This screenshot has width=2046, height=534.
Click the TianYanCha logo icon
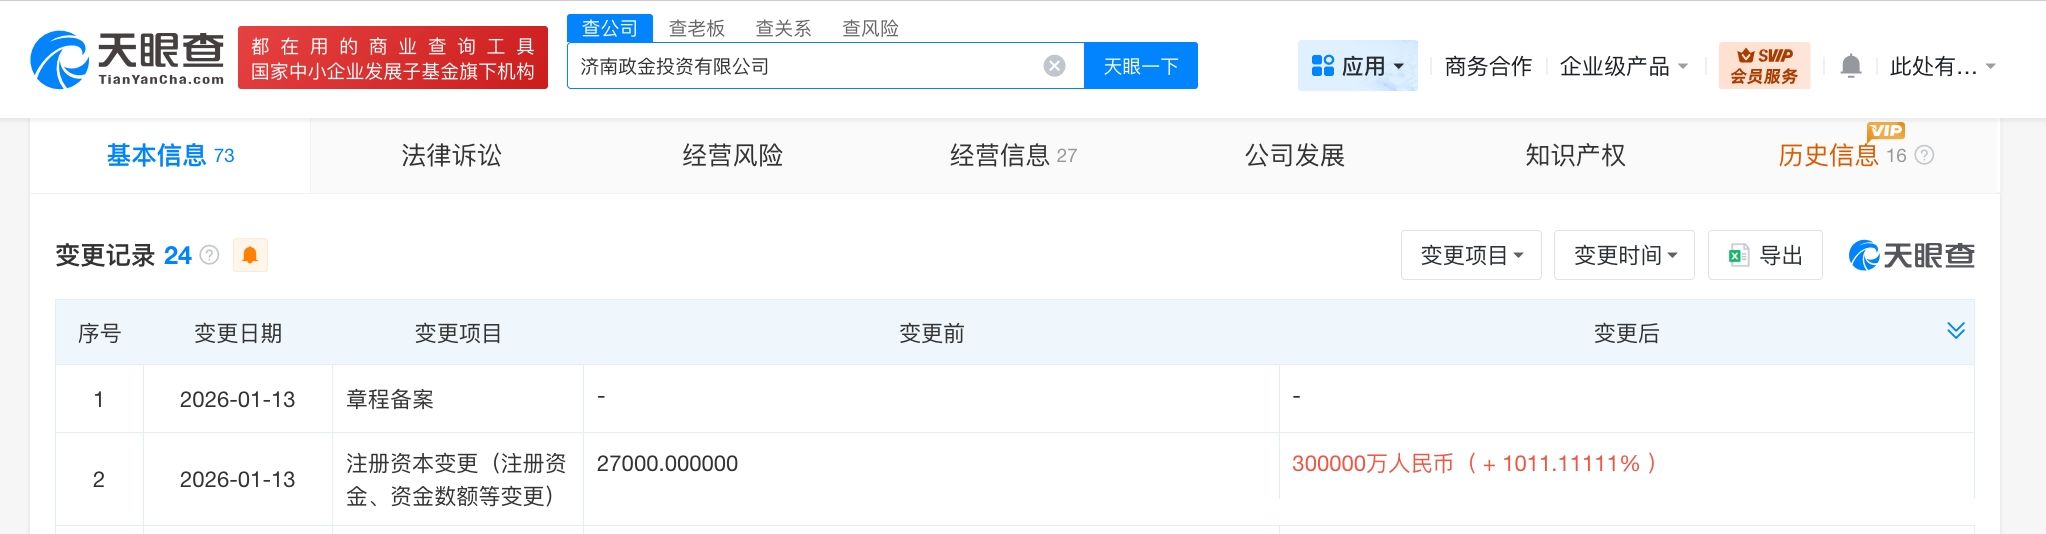coord(60,59)
